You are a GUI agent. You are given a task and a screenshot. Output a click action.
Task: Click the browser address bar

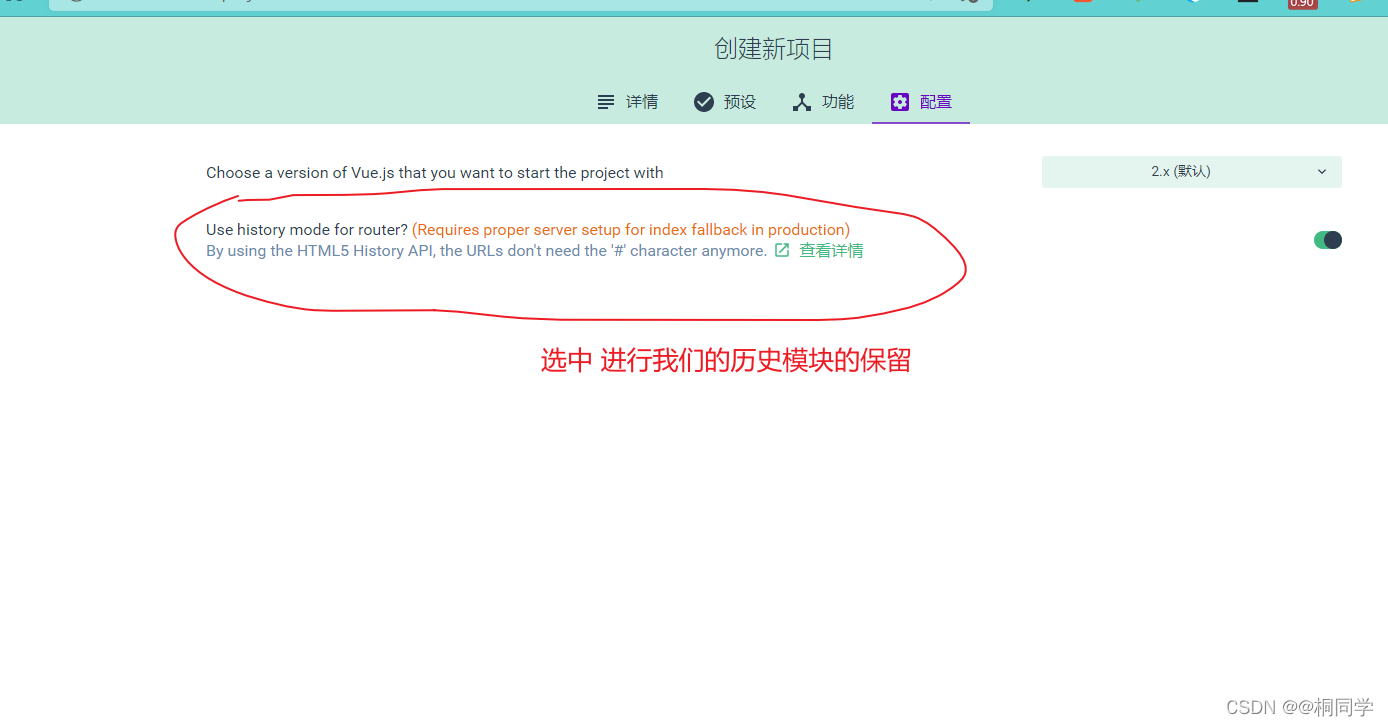click(520, 4)
